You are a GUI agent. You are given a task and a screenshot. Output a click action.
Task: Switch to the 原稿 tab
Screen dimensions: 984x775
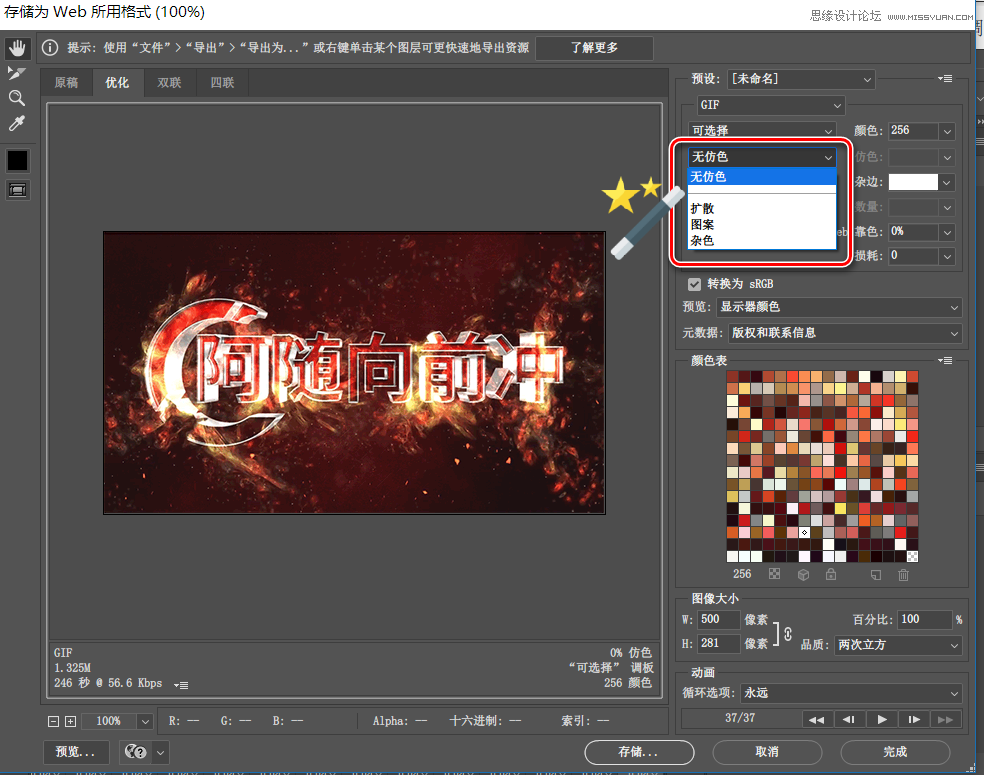click(x=66, y=82)
